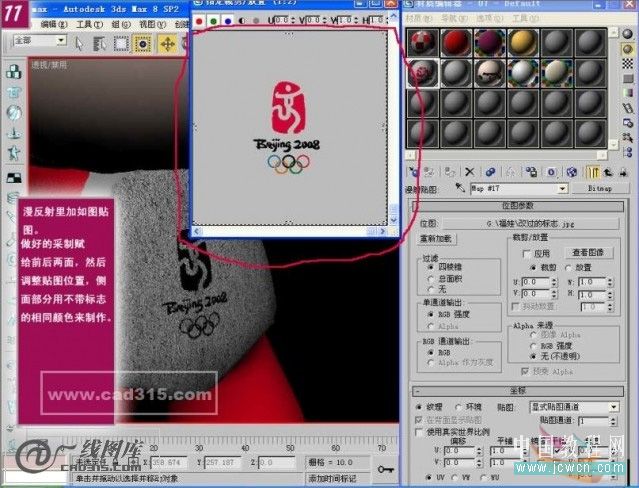Click the Bitmap map type button
Viewport: 639px width, 488px height.
599,188
